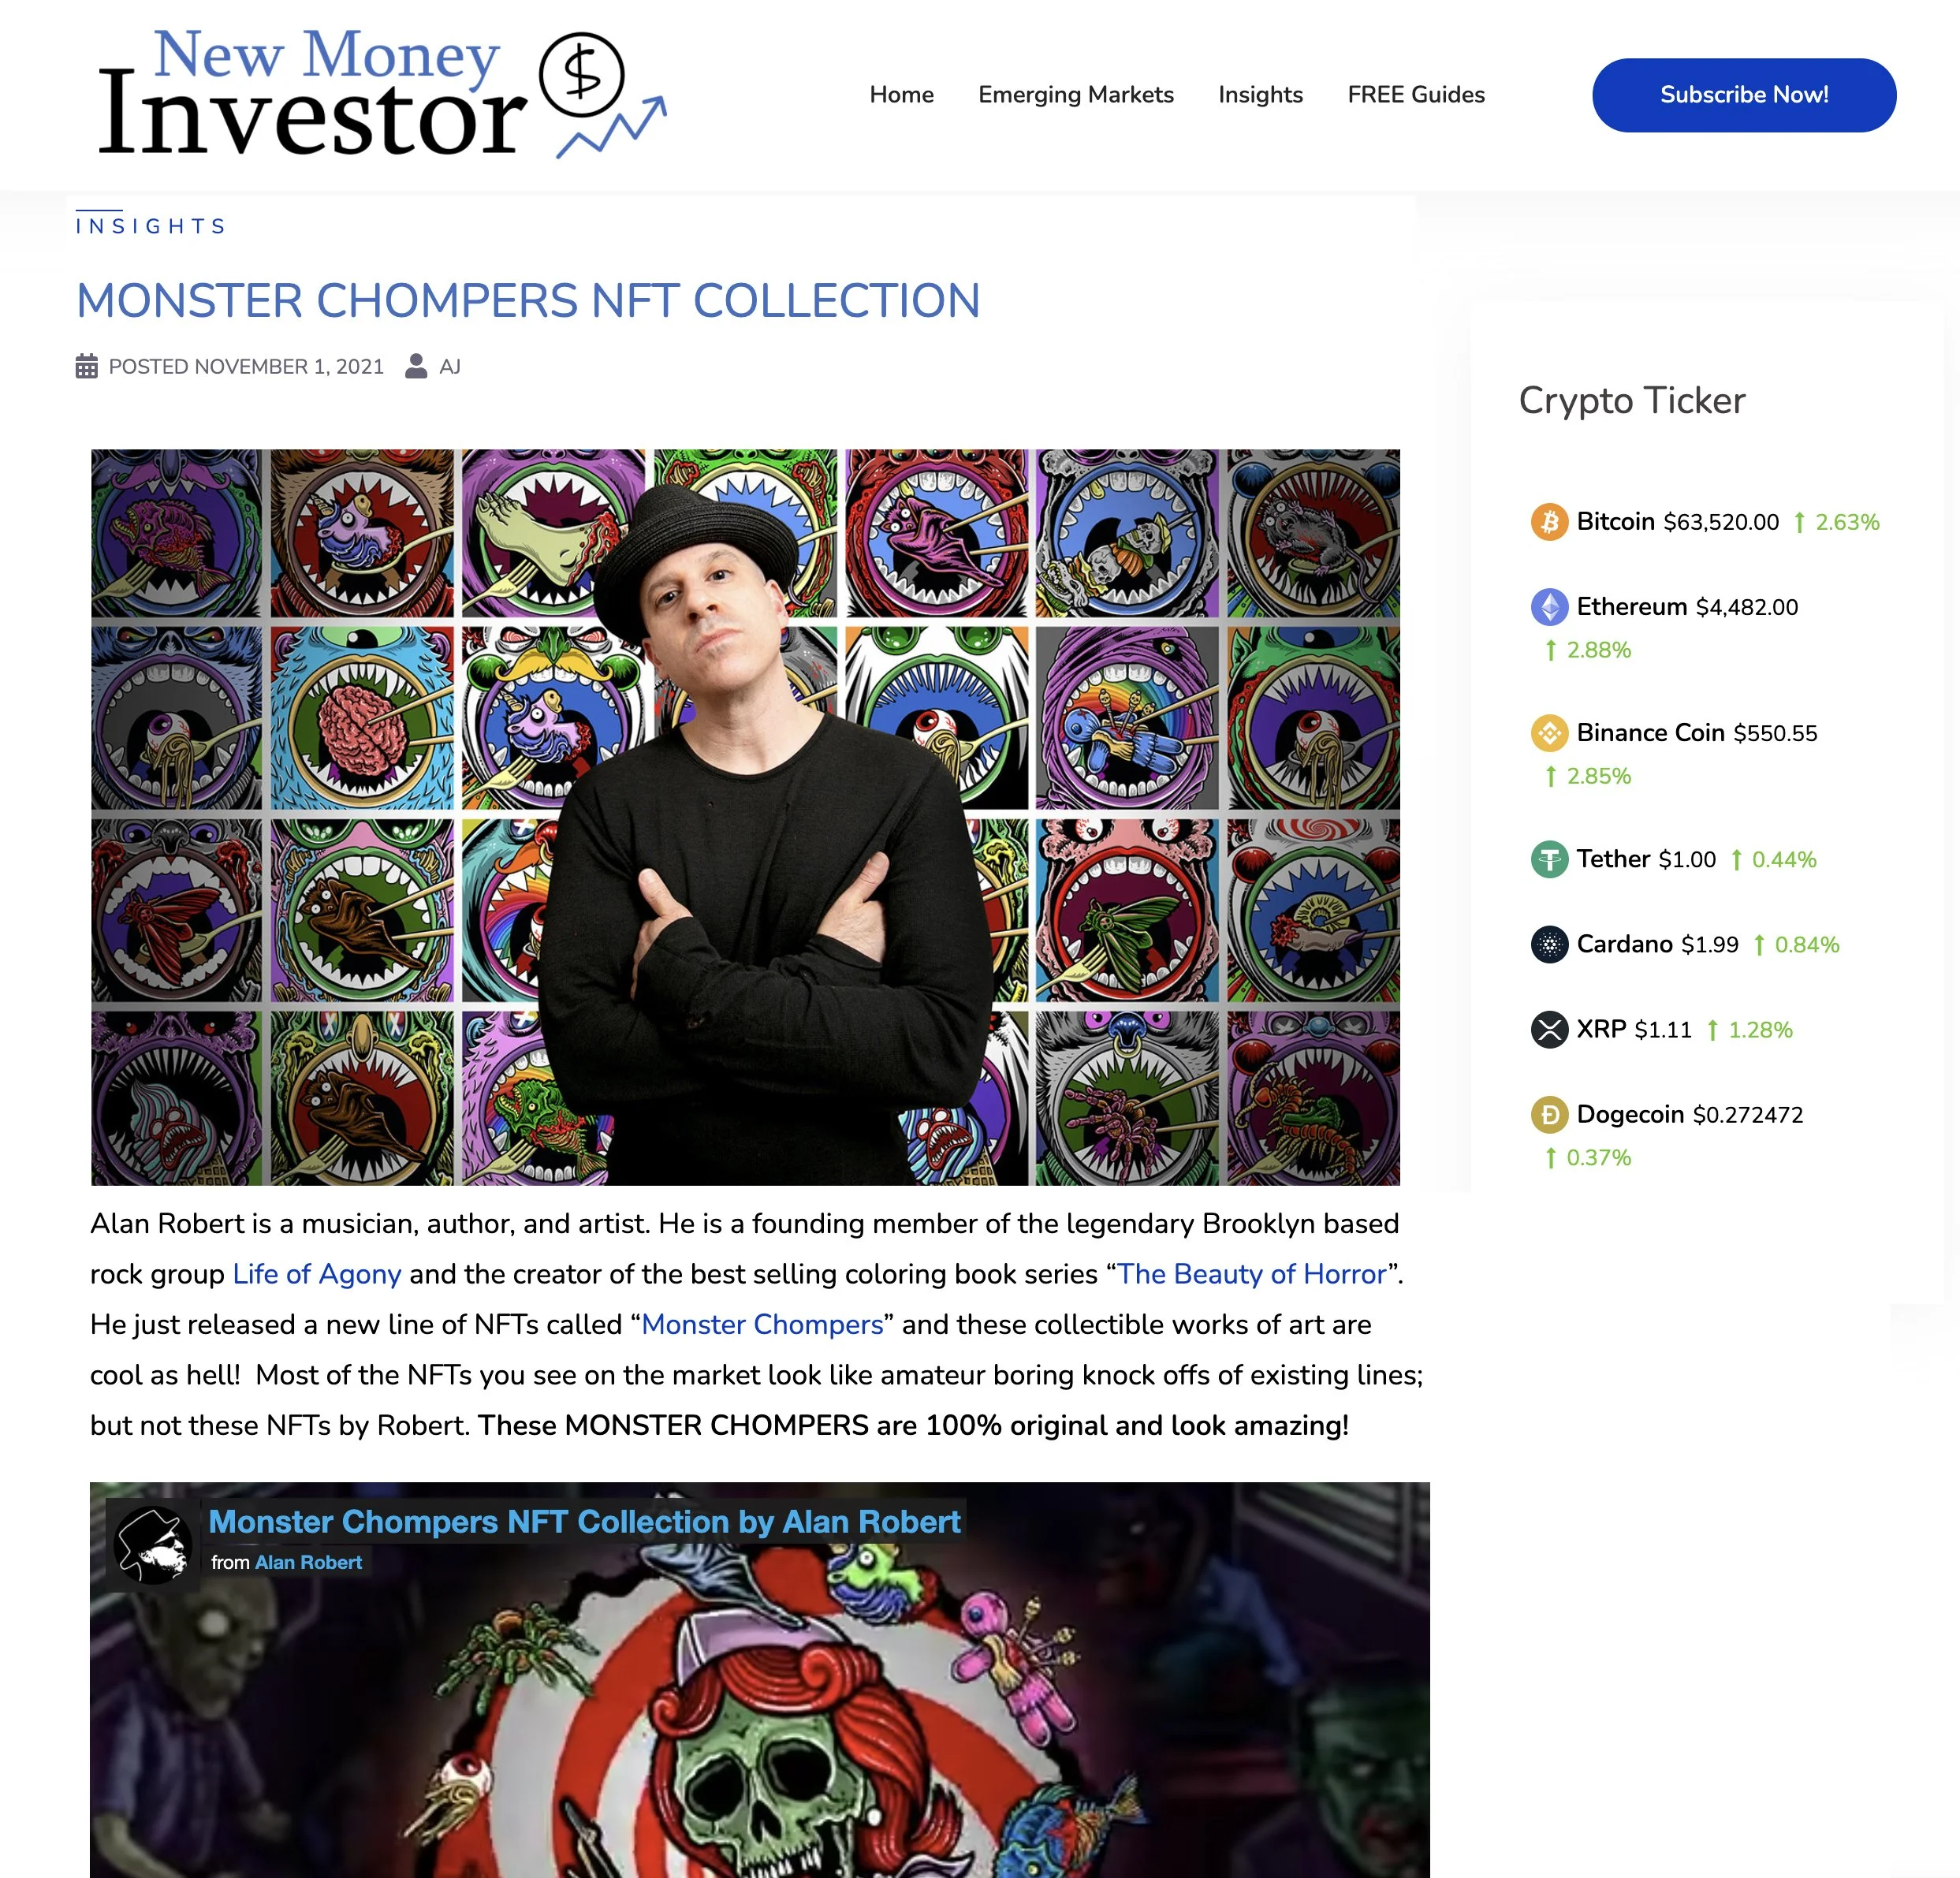This screenshot has width=1960, height=1878.
Task: Click the Subscribe Now! button
Action: pyautogui.click(x=1743, y=95)
